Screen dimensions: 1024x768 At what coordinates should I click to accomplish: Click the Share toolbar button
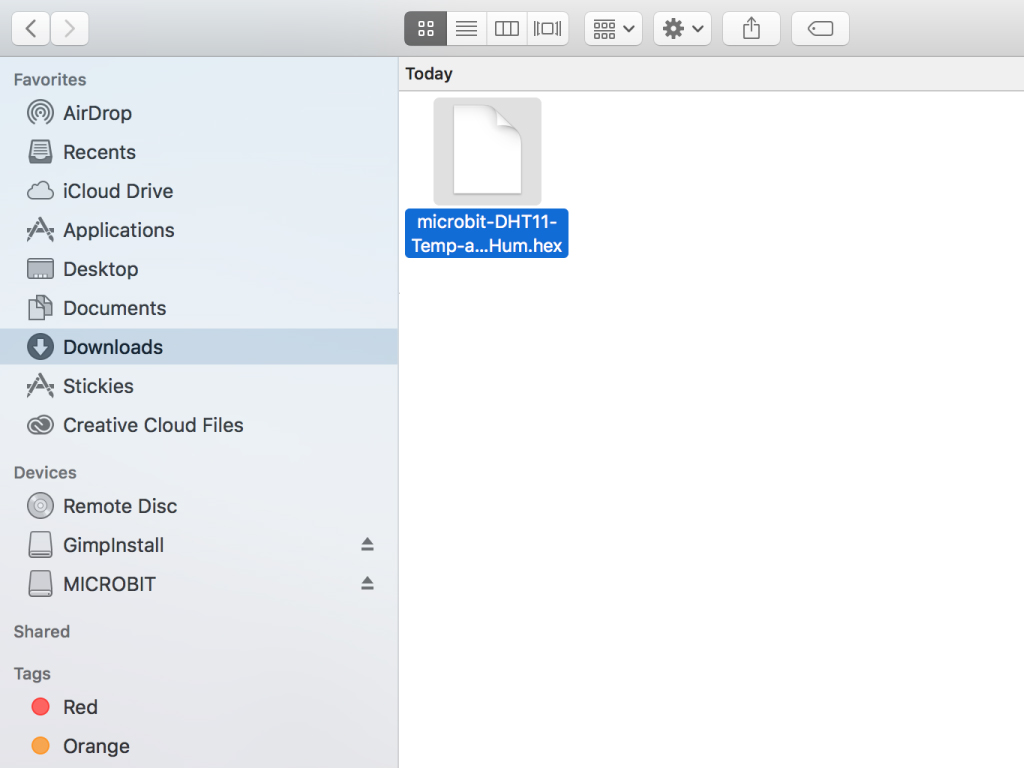[751, 29]
